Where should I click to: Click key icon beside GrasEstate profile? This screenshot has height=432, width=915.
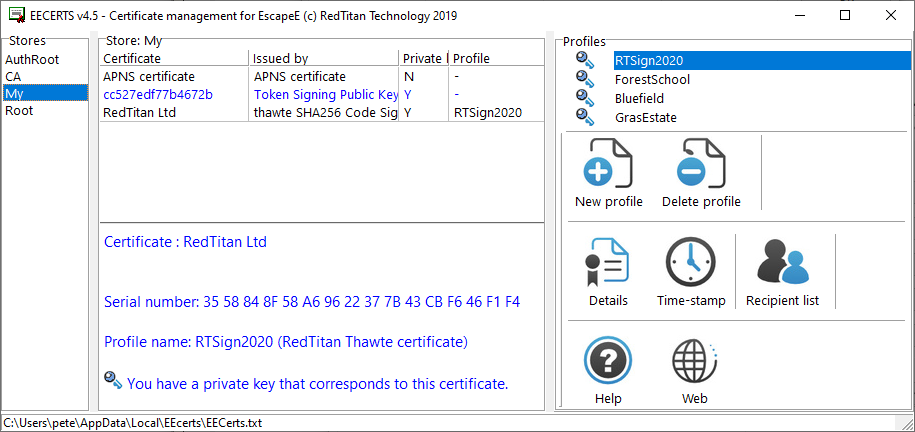(585, 117)
